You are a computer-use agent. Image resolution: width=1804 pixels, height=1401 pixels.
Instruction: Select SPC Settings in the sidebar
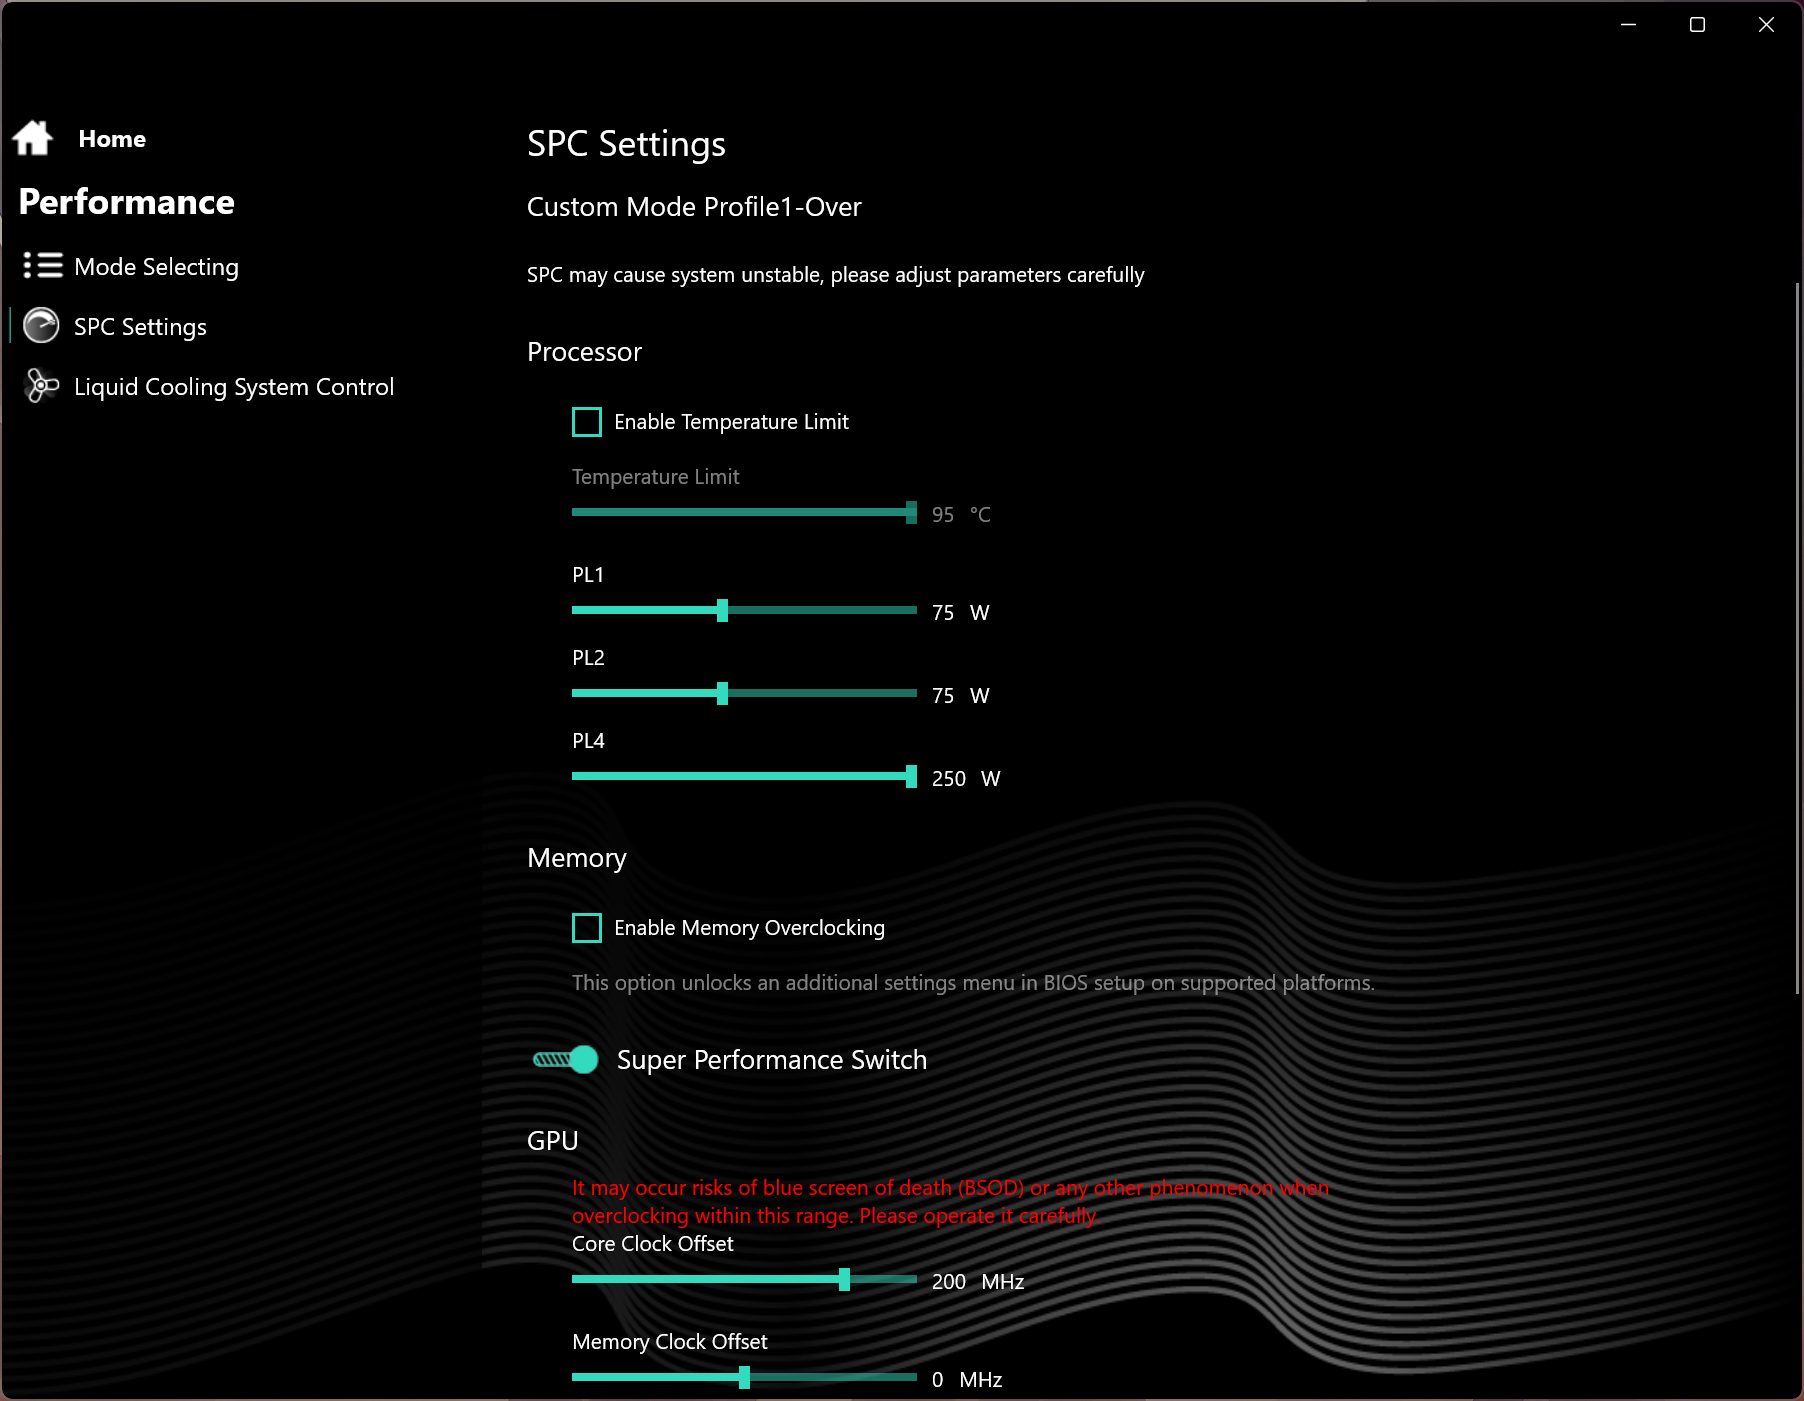pos(140,327)
